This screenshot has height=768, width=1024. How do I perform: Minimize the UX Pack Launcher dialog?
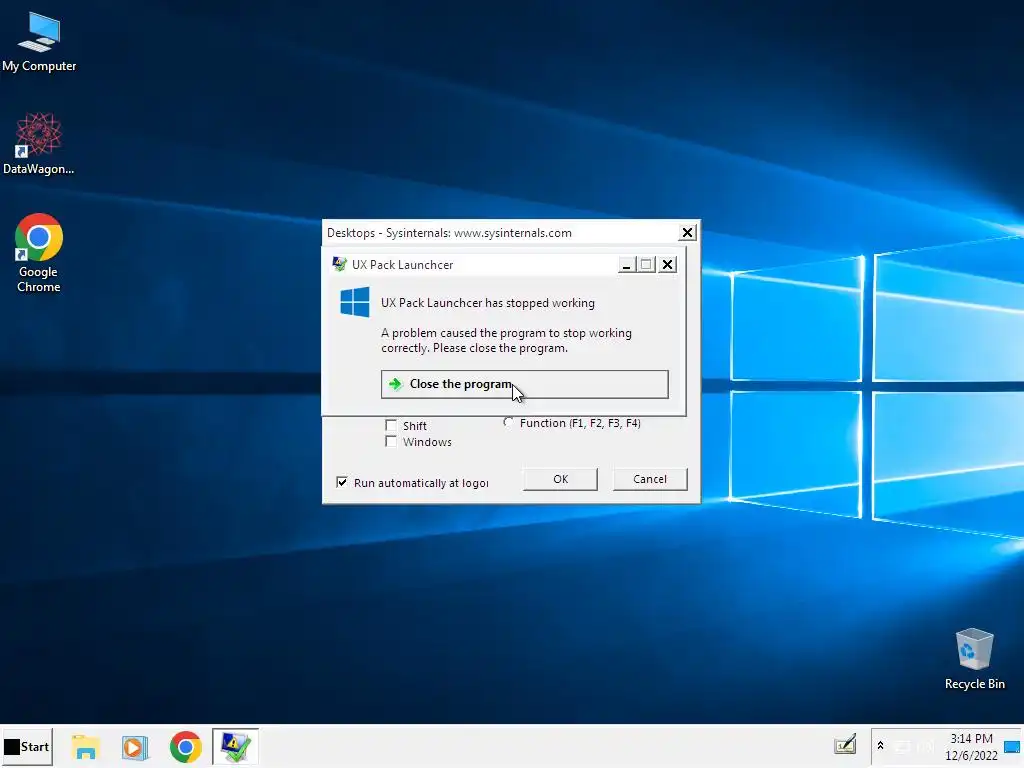pos(626,264)
